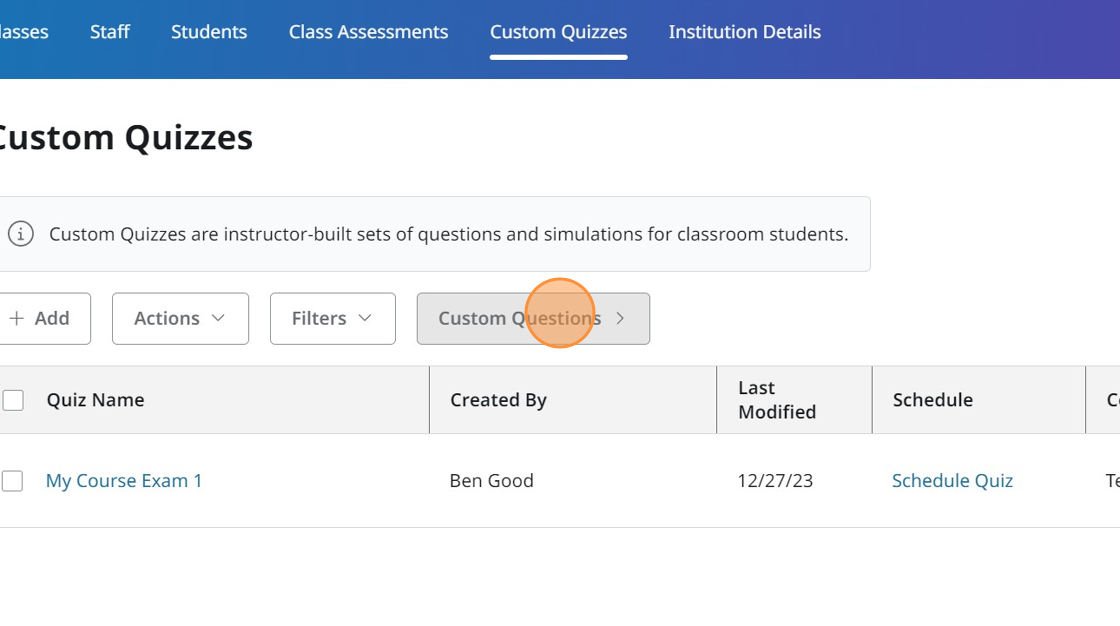Go to Custom Questions
Image resolution: width=1120 pixels, height=626 pixels.
[533, 318]
